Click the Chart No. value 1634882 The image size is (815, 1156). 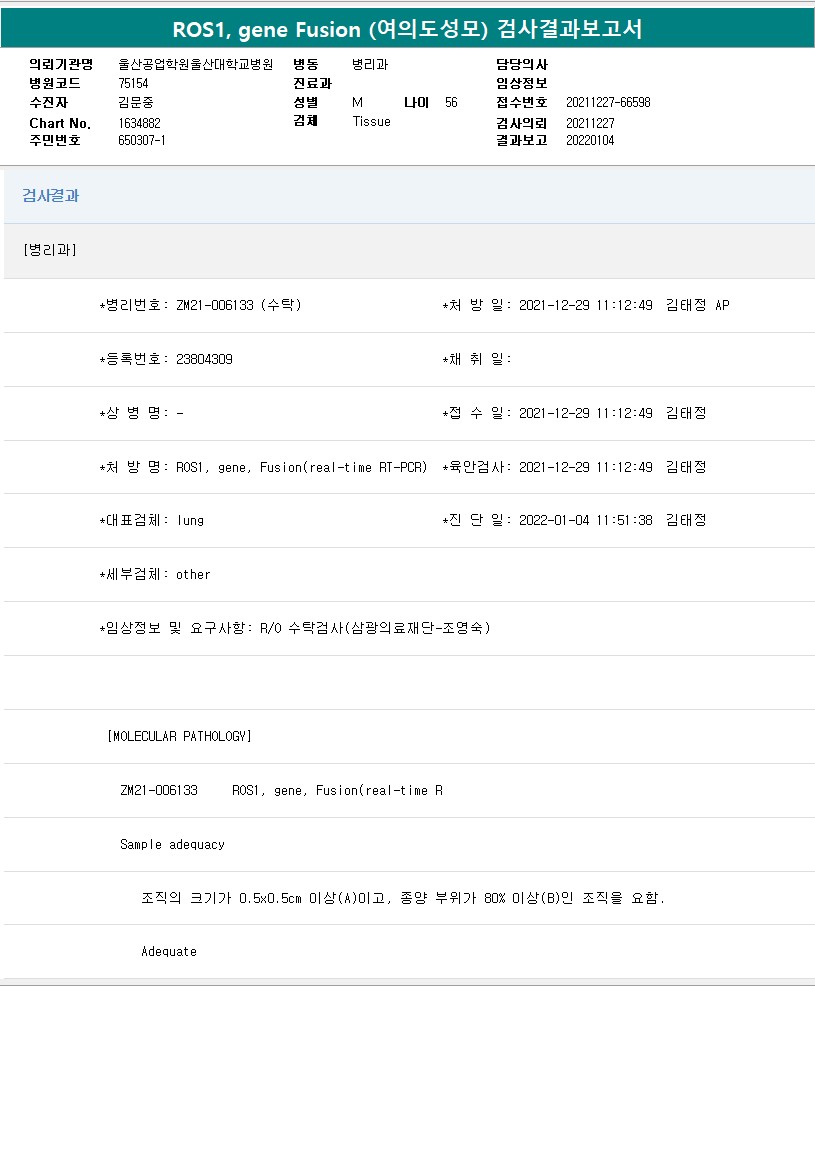(139, 122)
